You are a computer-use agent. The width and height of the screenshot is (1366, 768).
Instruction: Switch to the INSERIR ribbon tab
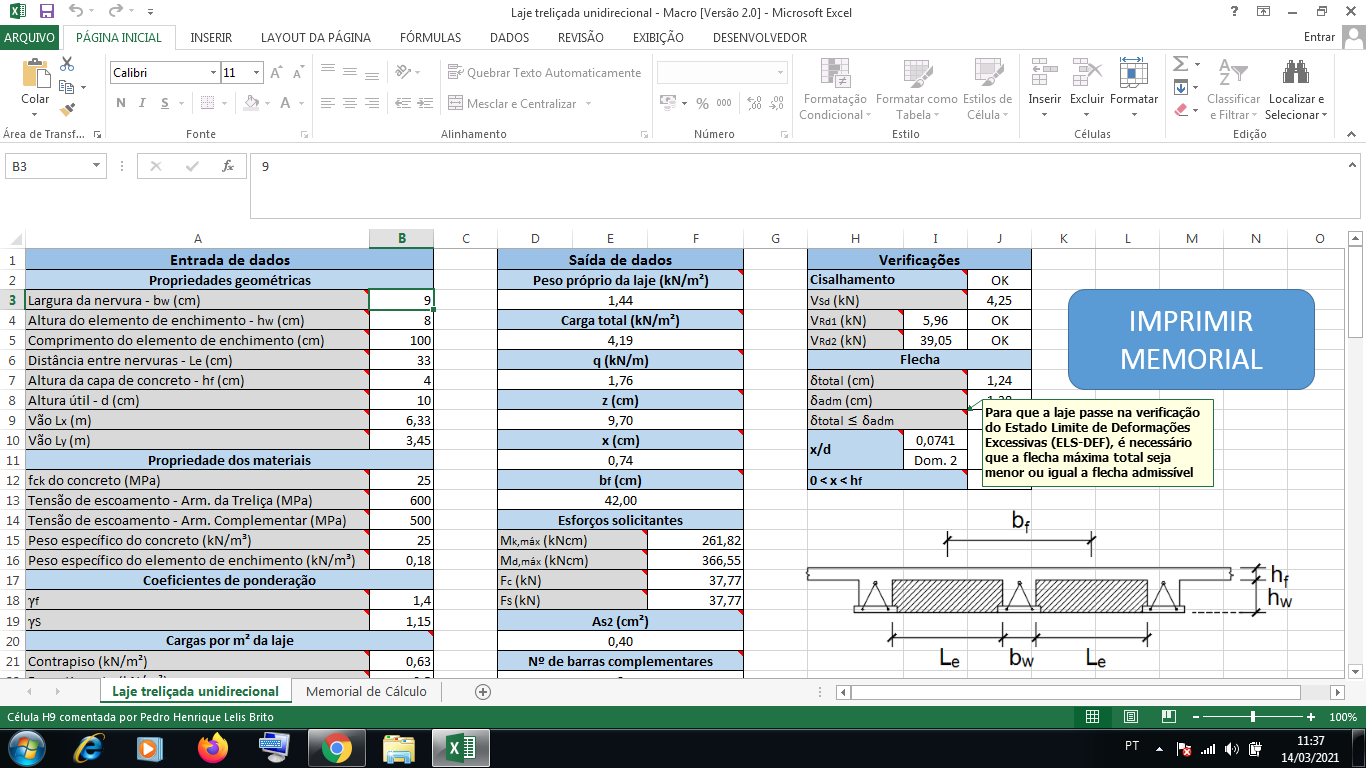(211, 37)
